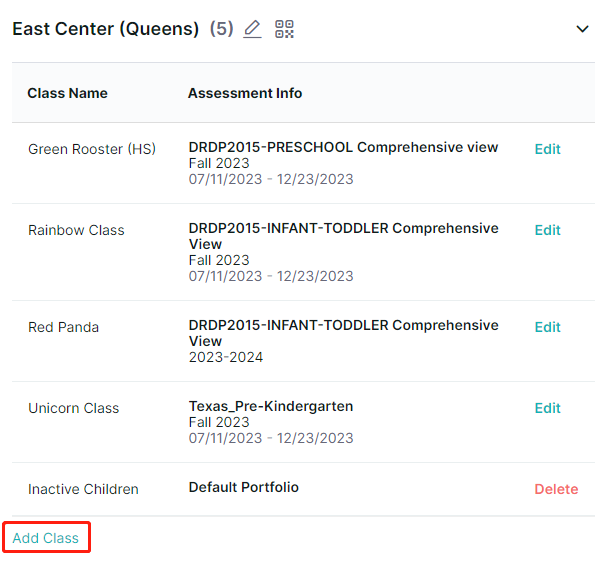The image size is (609, 566).
Task: Click the pencil edit icon beside East Center
Action: (x=252, y=29)
